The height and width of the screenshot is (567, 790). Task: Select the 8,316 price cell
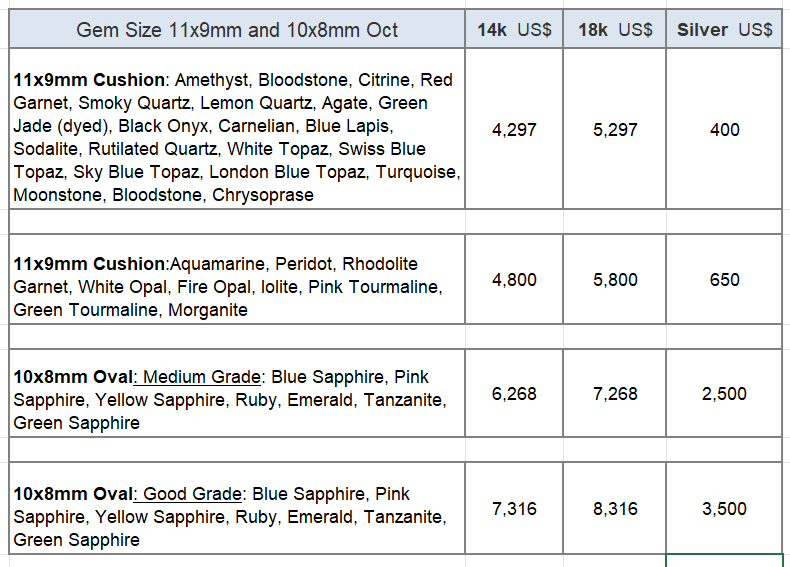click(x=615, y=509)
